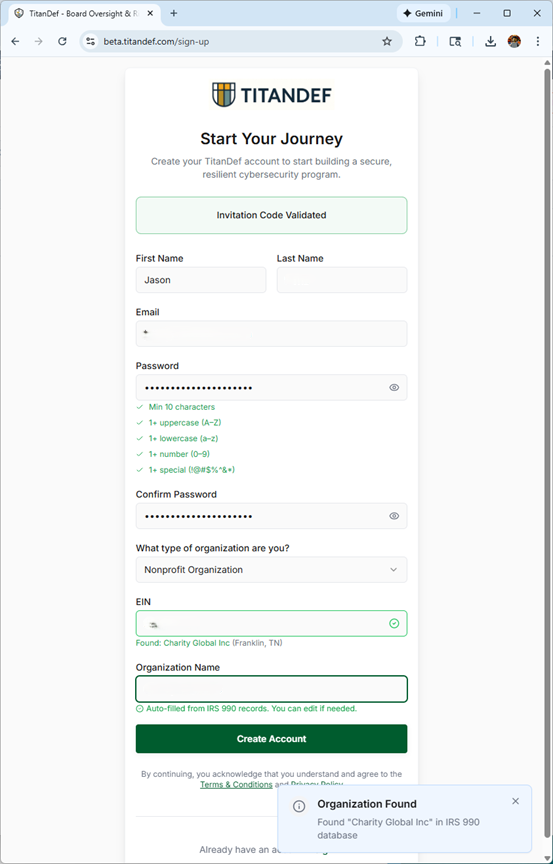This screenshot has height=864, width=553.
Task: Click the TitanDef logo
Action: pyautogui.click(x=272, y=95)
